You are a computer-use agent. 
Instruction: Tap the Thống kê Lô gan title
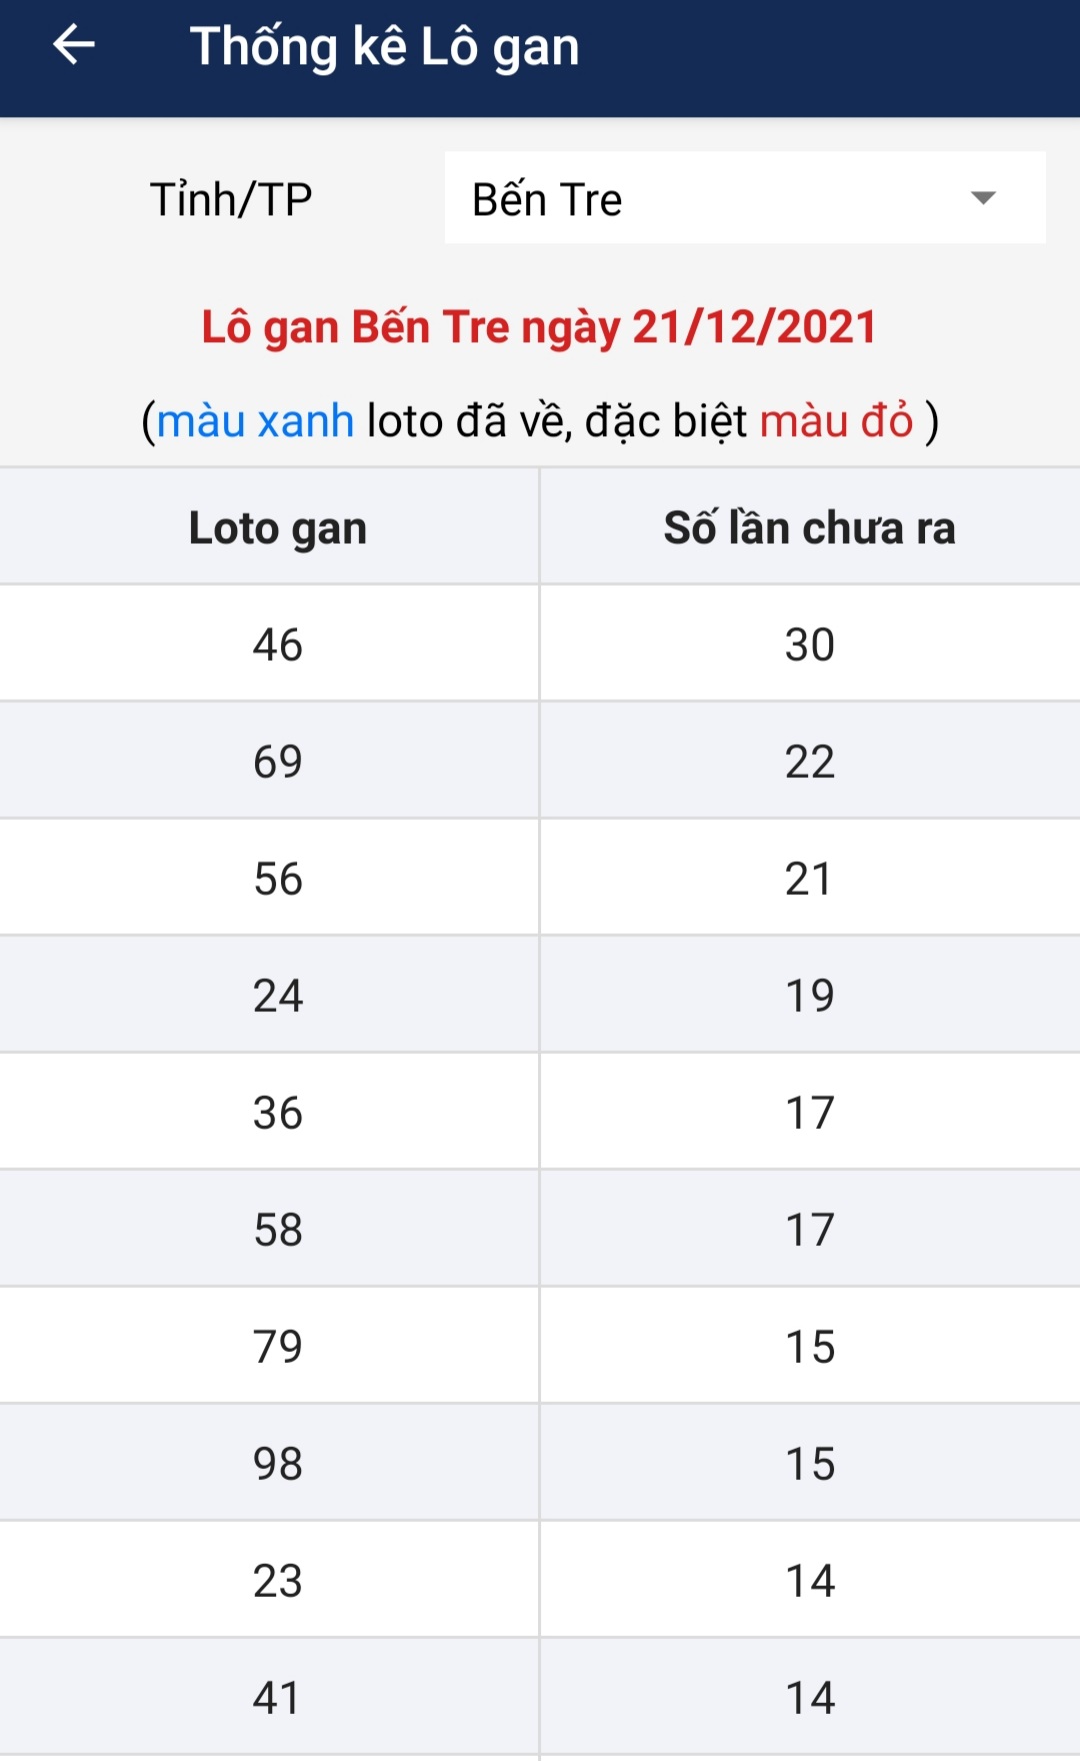tap(384, 47)
